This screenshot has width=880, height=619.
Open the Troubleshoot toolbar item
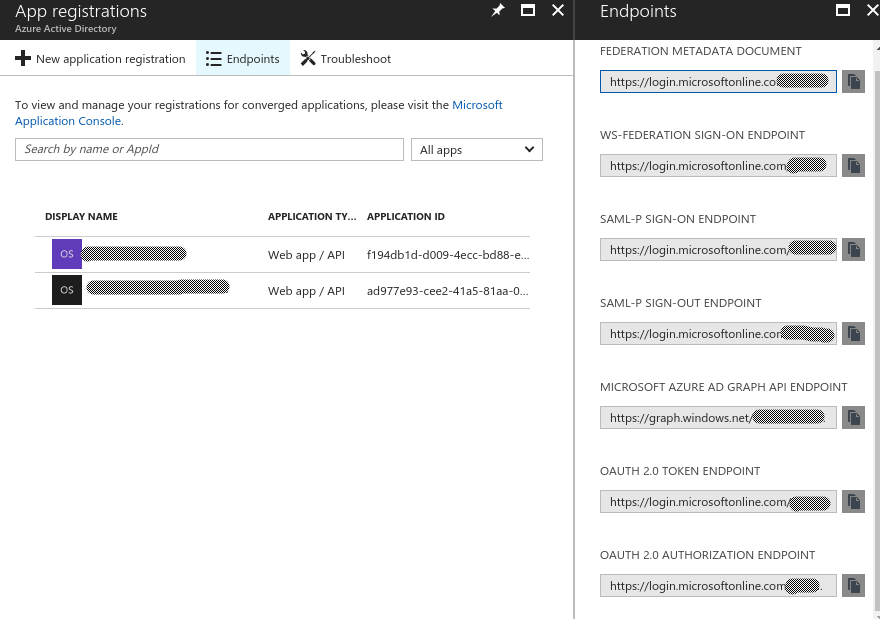coord(346,58)
